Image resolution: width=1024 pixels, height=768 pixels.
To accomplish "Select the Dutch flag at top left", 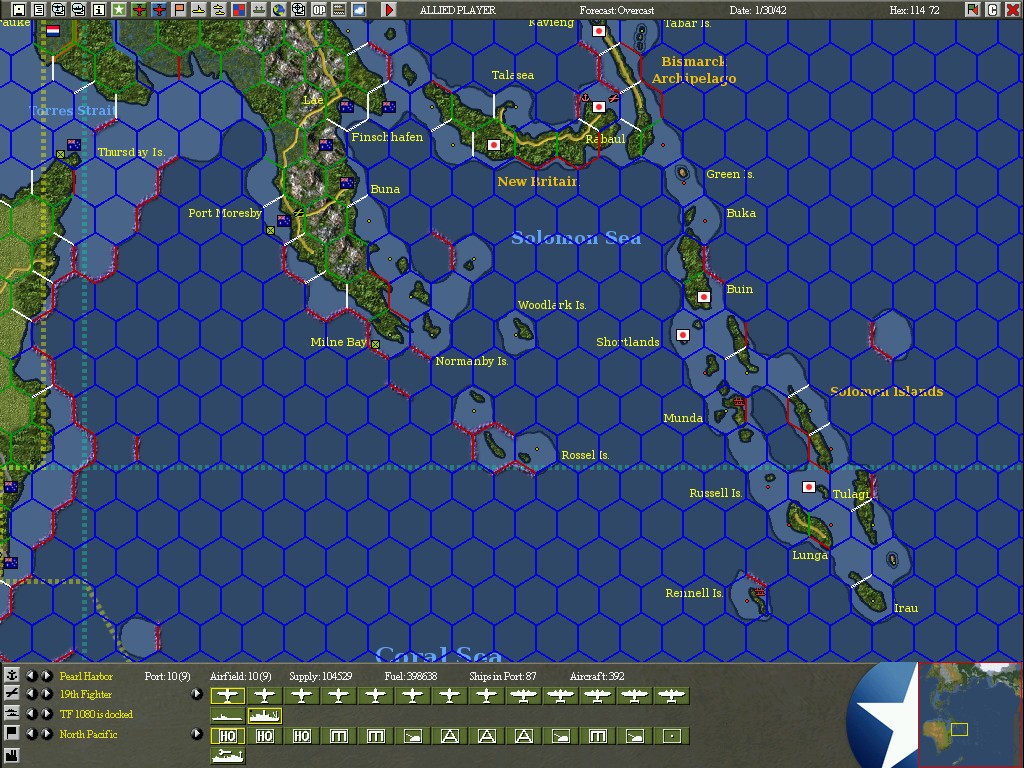I will coord(53,31).
